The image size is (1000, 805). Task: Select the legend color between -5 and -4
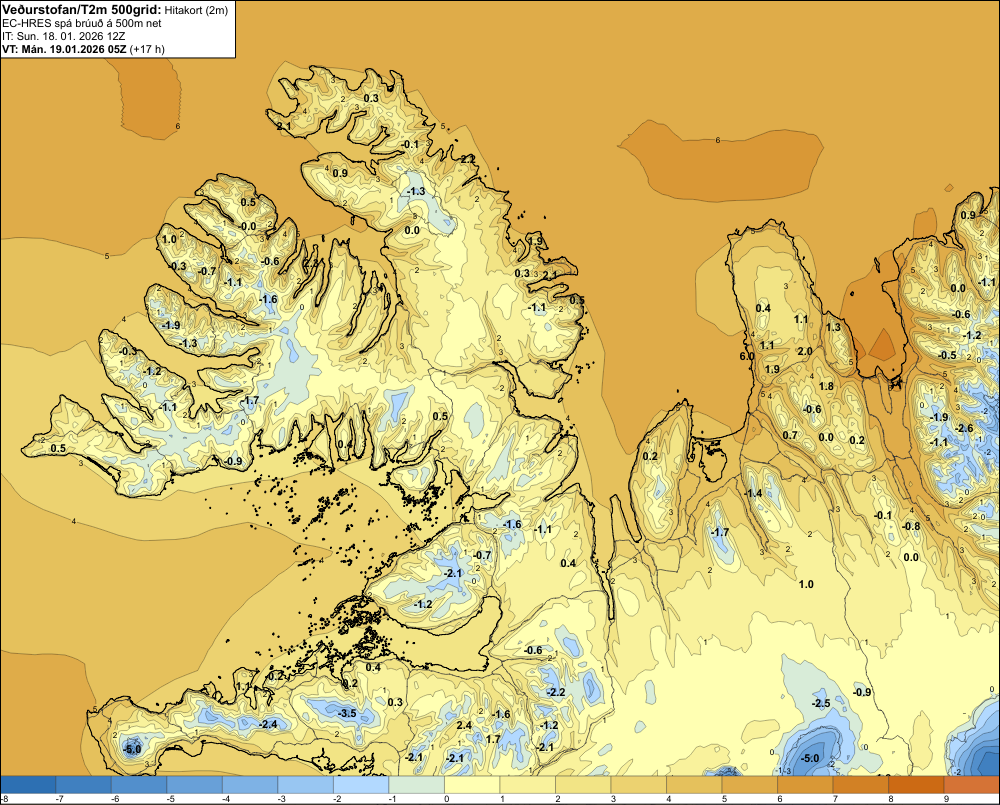coord(195,784)
